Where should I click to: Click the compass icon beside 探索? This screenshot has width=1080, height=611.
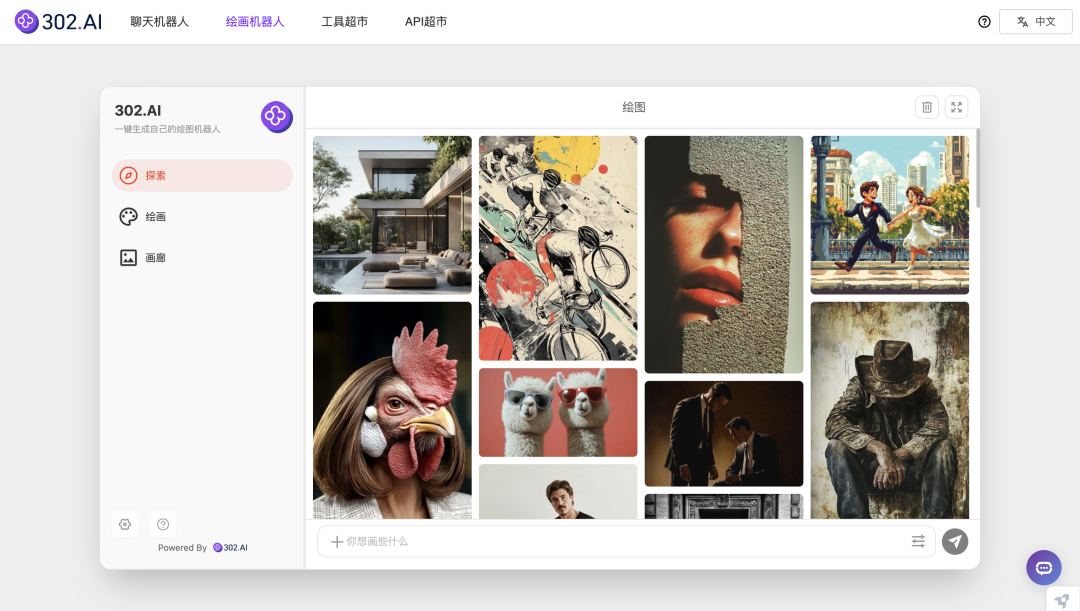128,175
